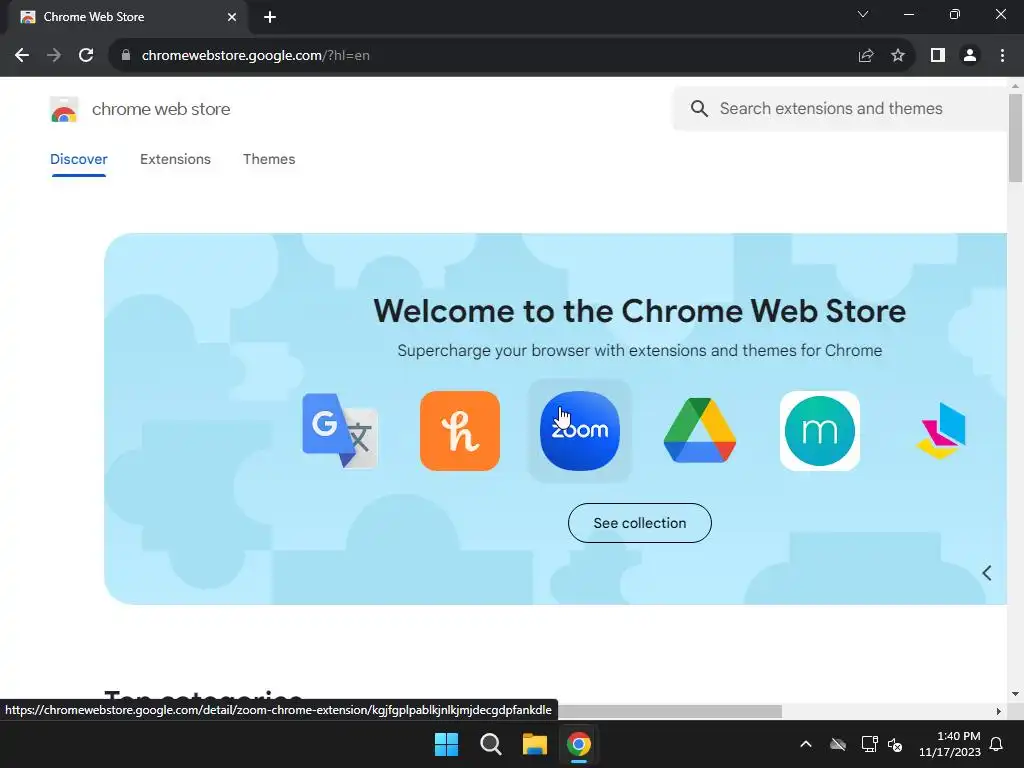This screenshot has height=768, width=1024.
Task: Click the address bar URL
Action: [x=255, y=56]
